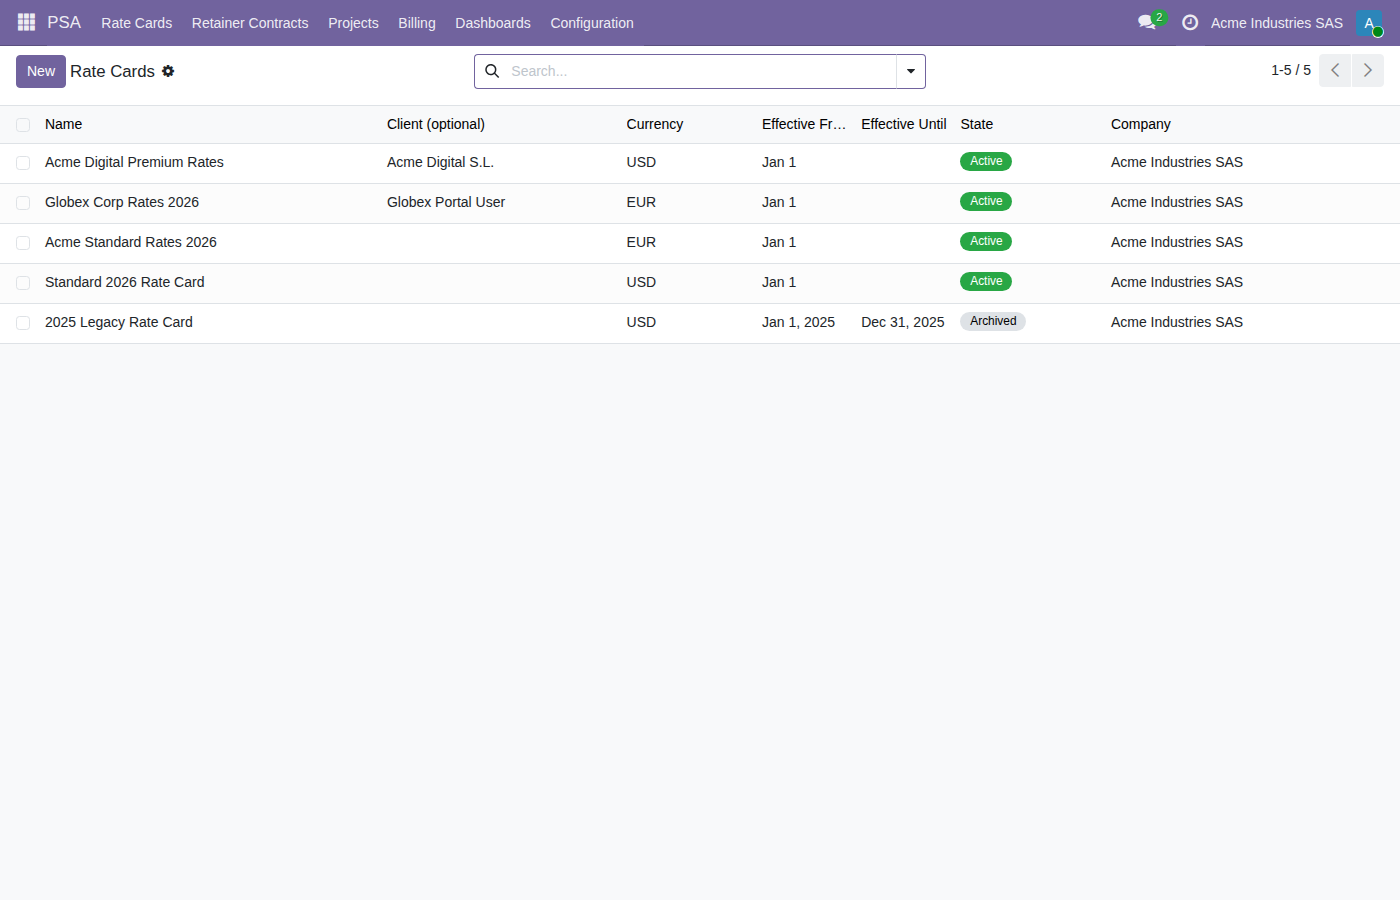Open the Acme Standard Rates 2026 record
The image size is (1400, 900).
coord(131,242)
